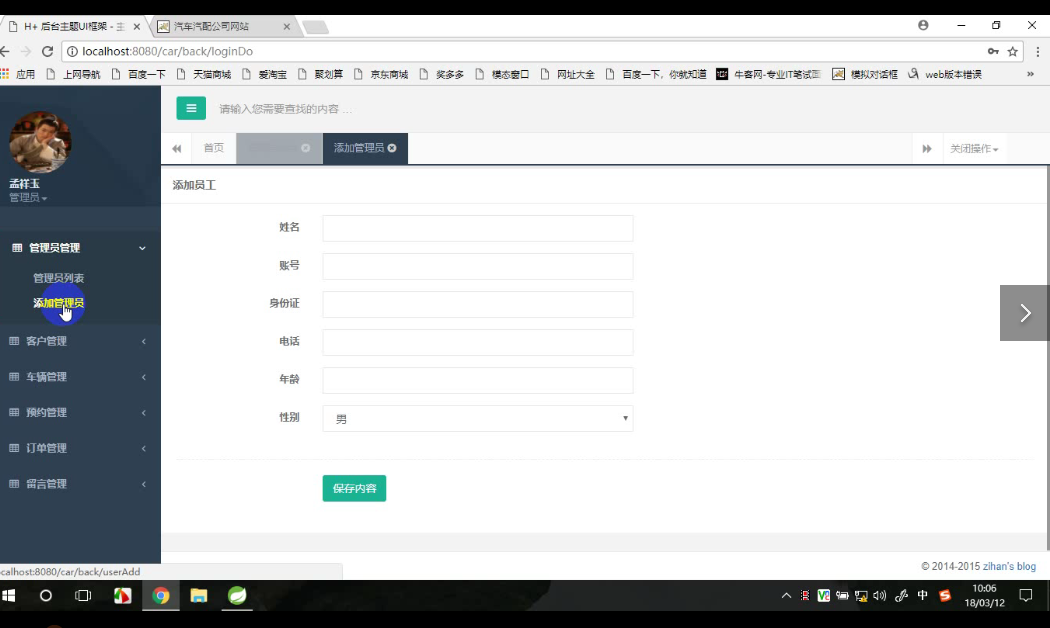Toggle the green hamburger menu button
Viewport: 1050px width, 628px height.
pos(191,108)
